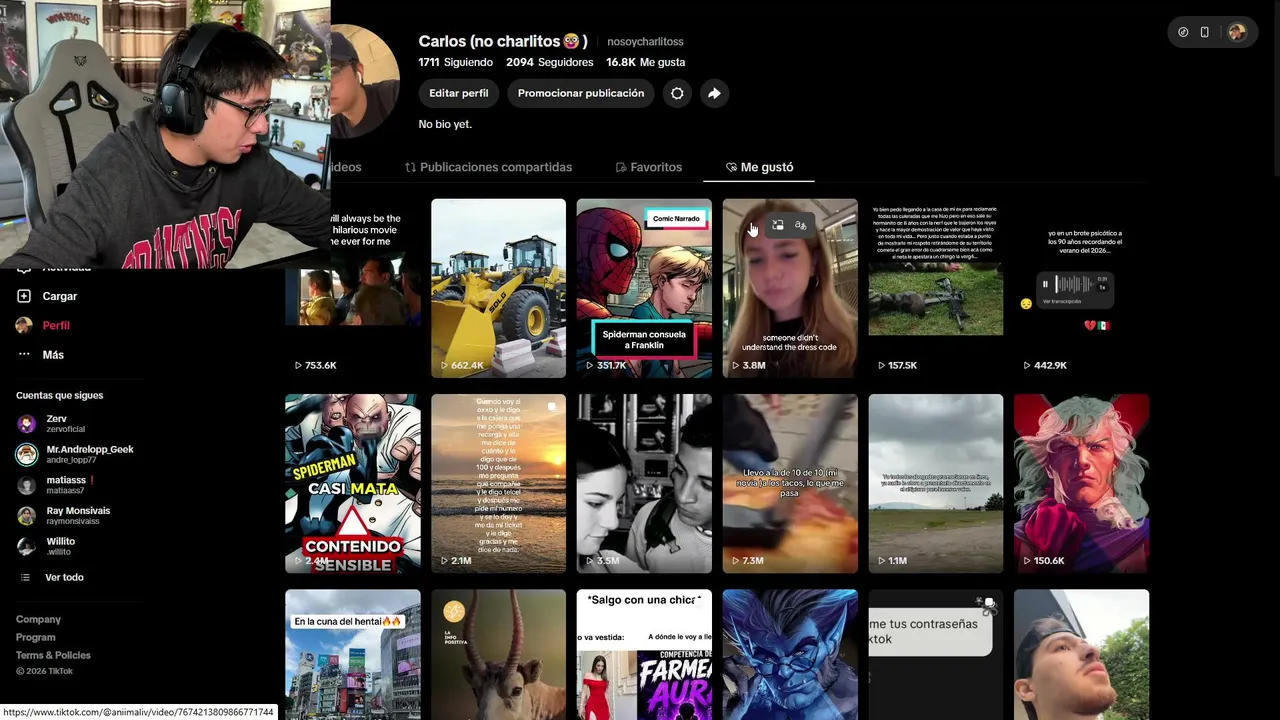Click the Editar perfil button
Image resolution: width=1280 pixels, height=720 pixels.
click(459, 93)
